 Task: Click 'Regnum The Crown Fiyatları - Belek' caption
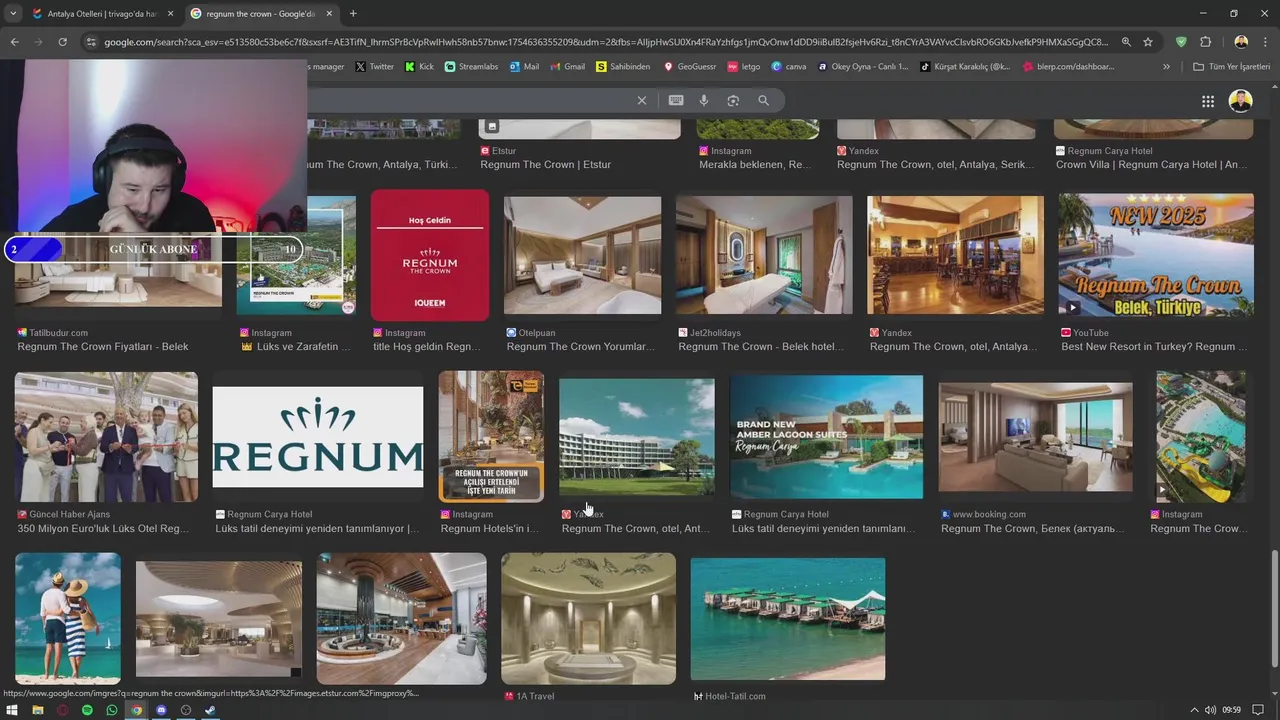coord(103,347)
